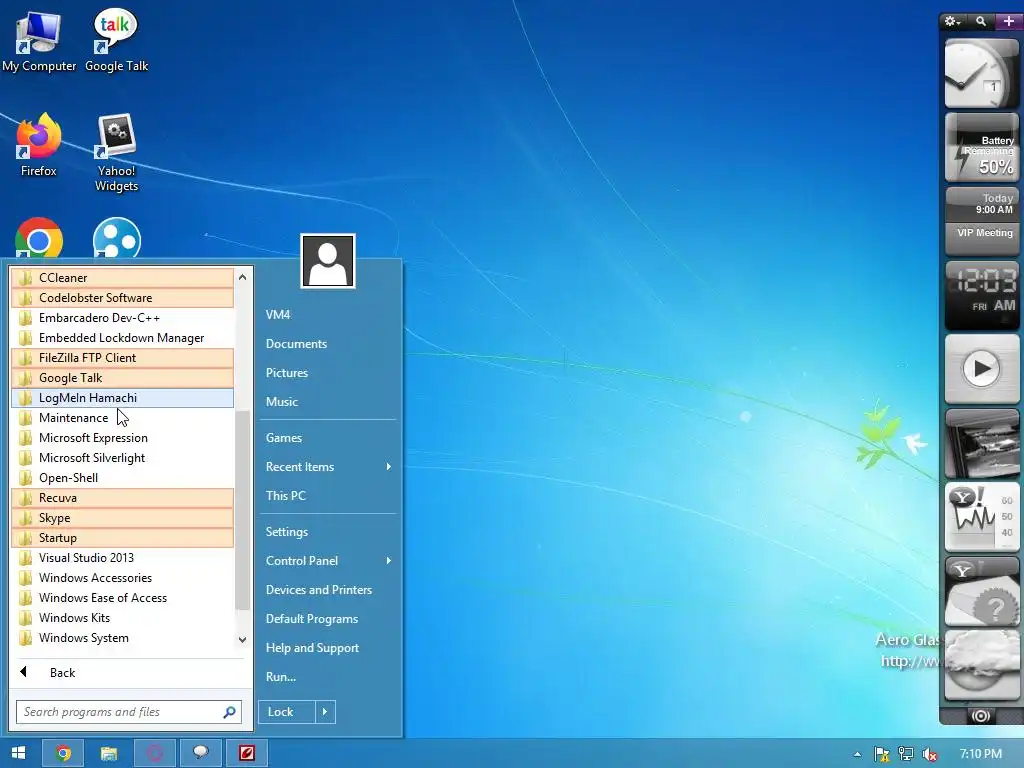Image resolution: width=1024 pixels, height=768 pixels.
Task: Open Chrome from the taskbar
Action: [x=63, y=754]
